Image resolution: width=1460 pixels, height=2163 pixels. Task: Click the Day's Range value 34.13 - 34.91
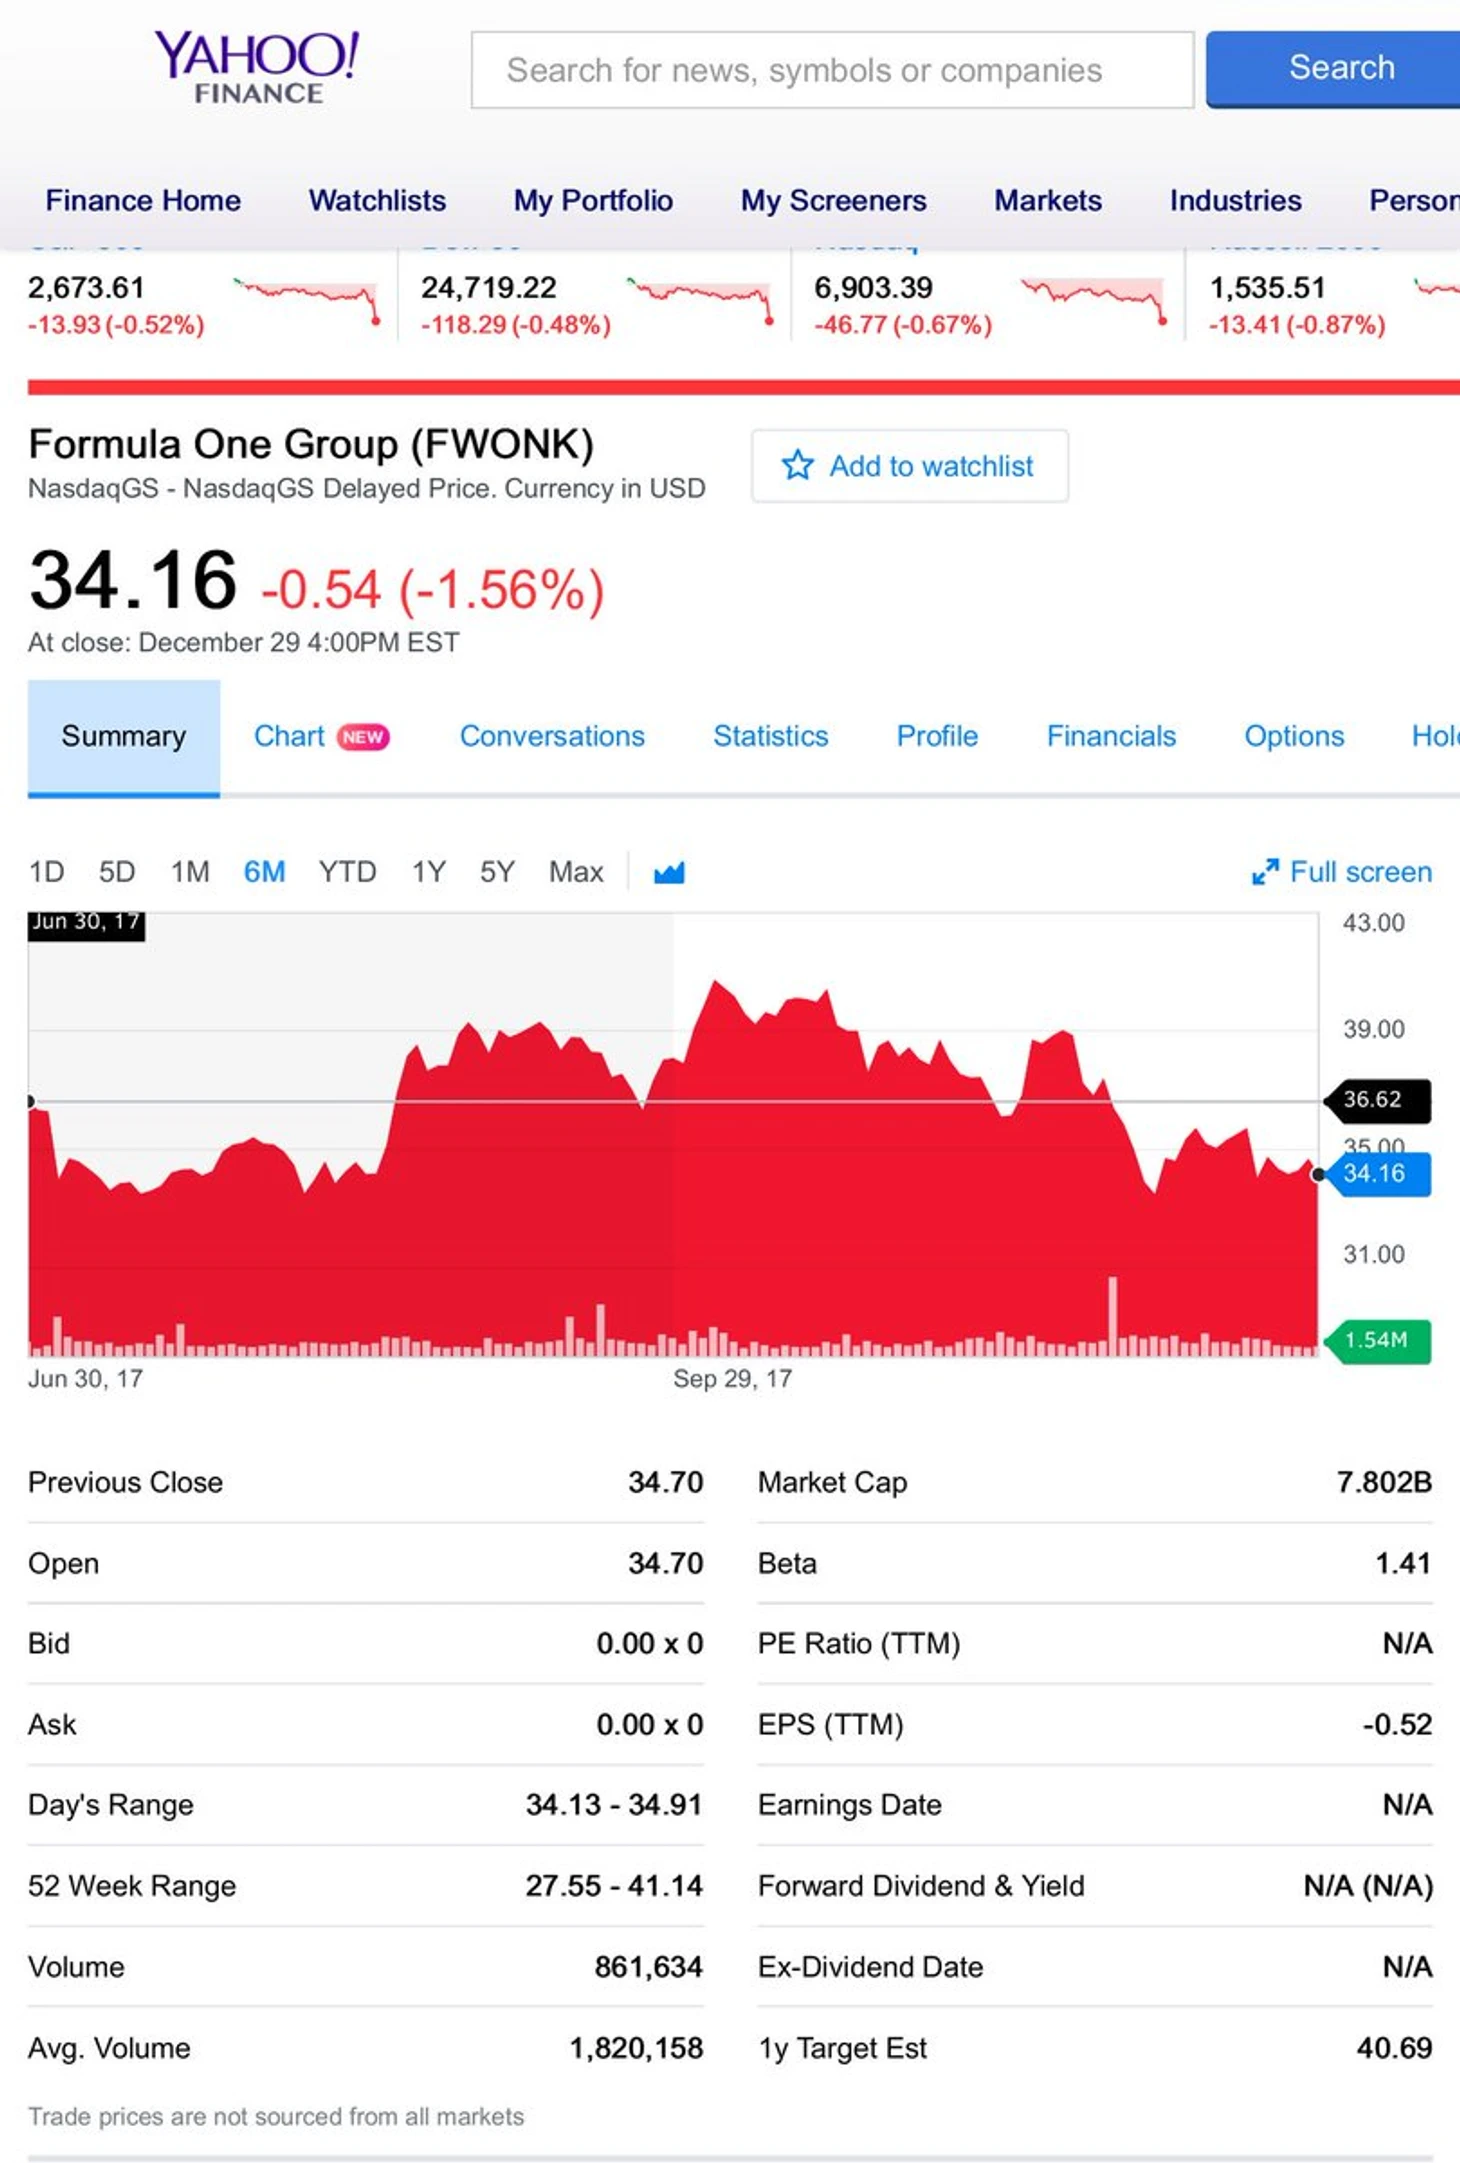(x=614, y=1805)
